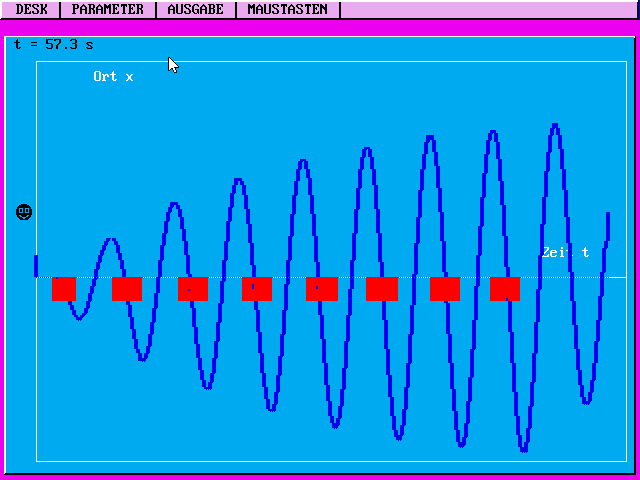Select the Zeit t axis label

click(565, 252)
